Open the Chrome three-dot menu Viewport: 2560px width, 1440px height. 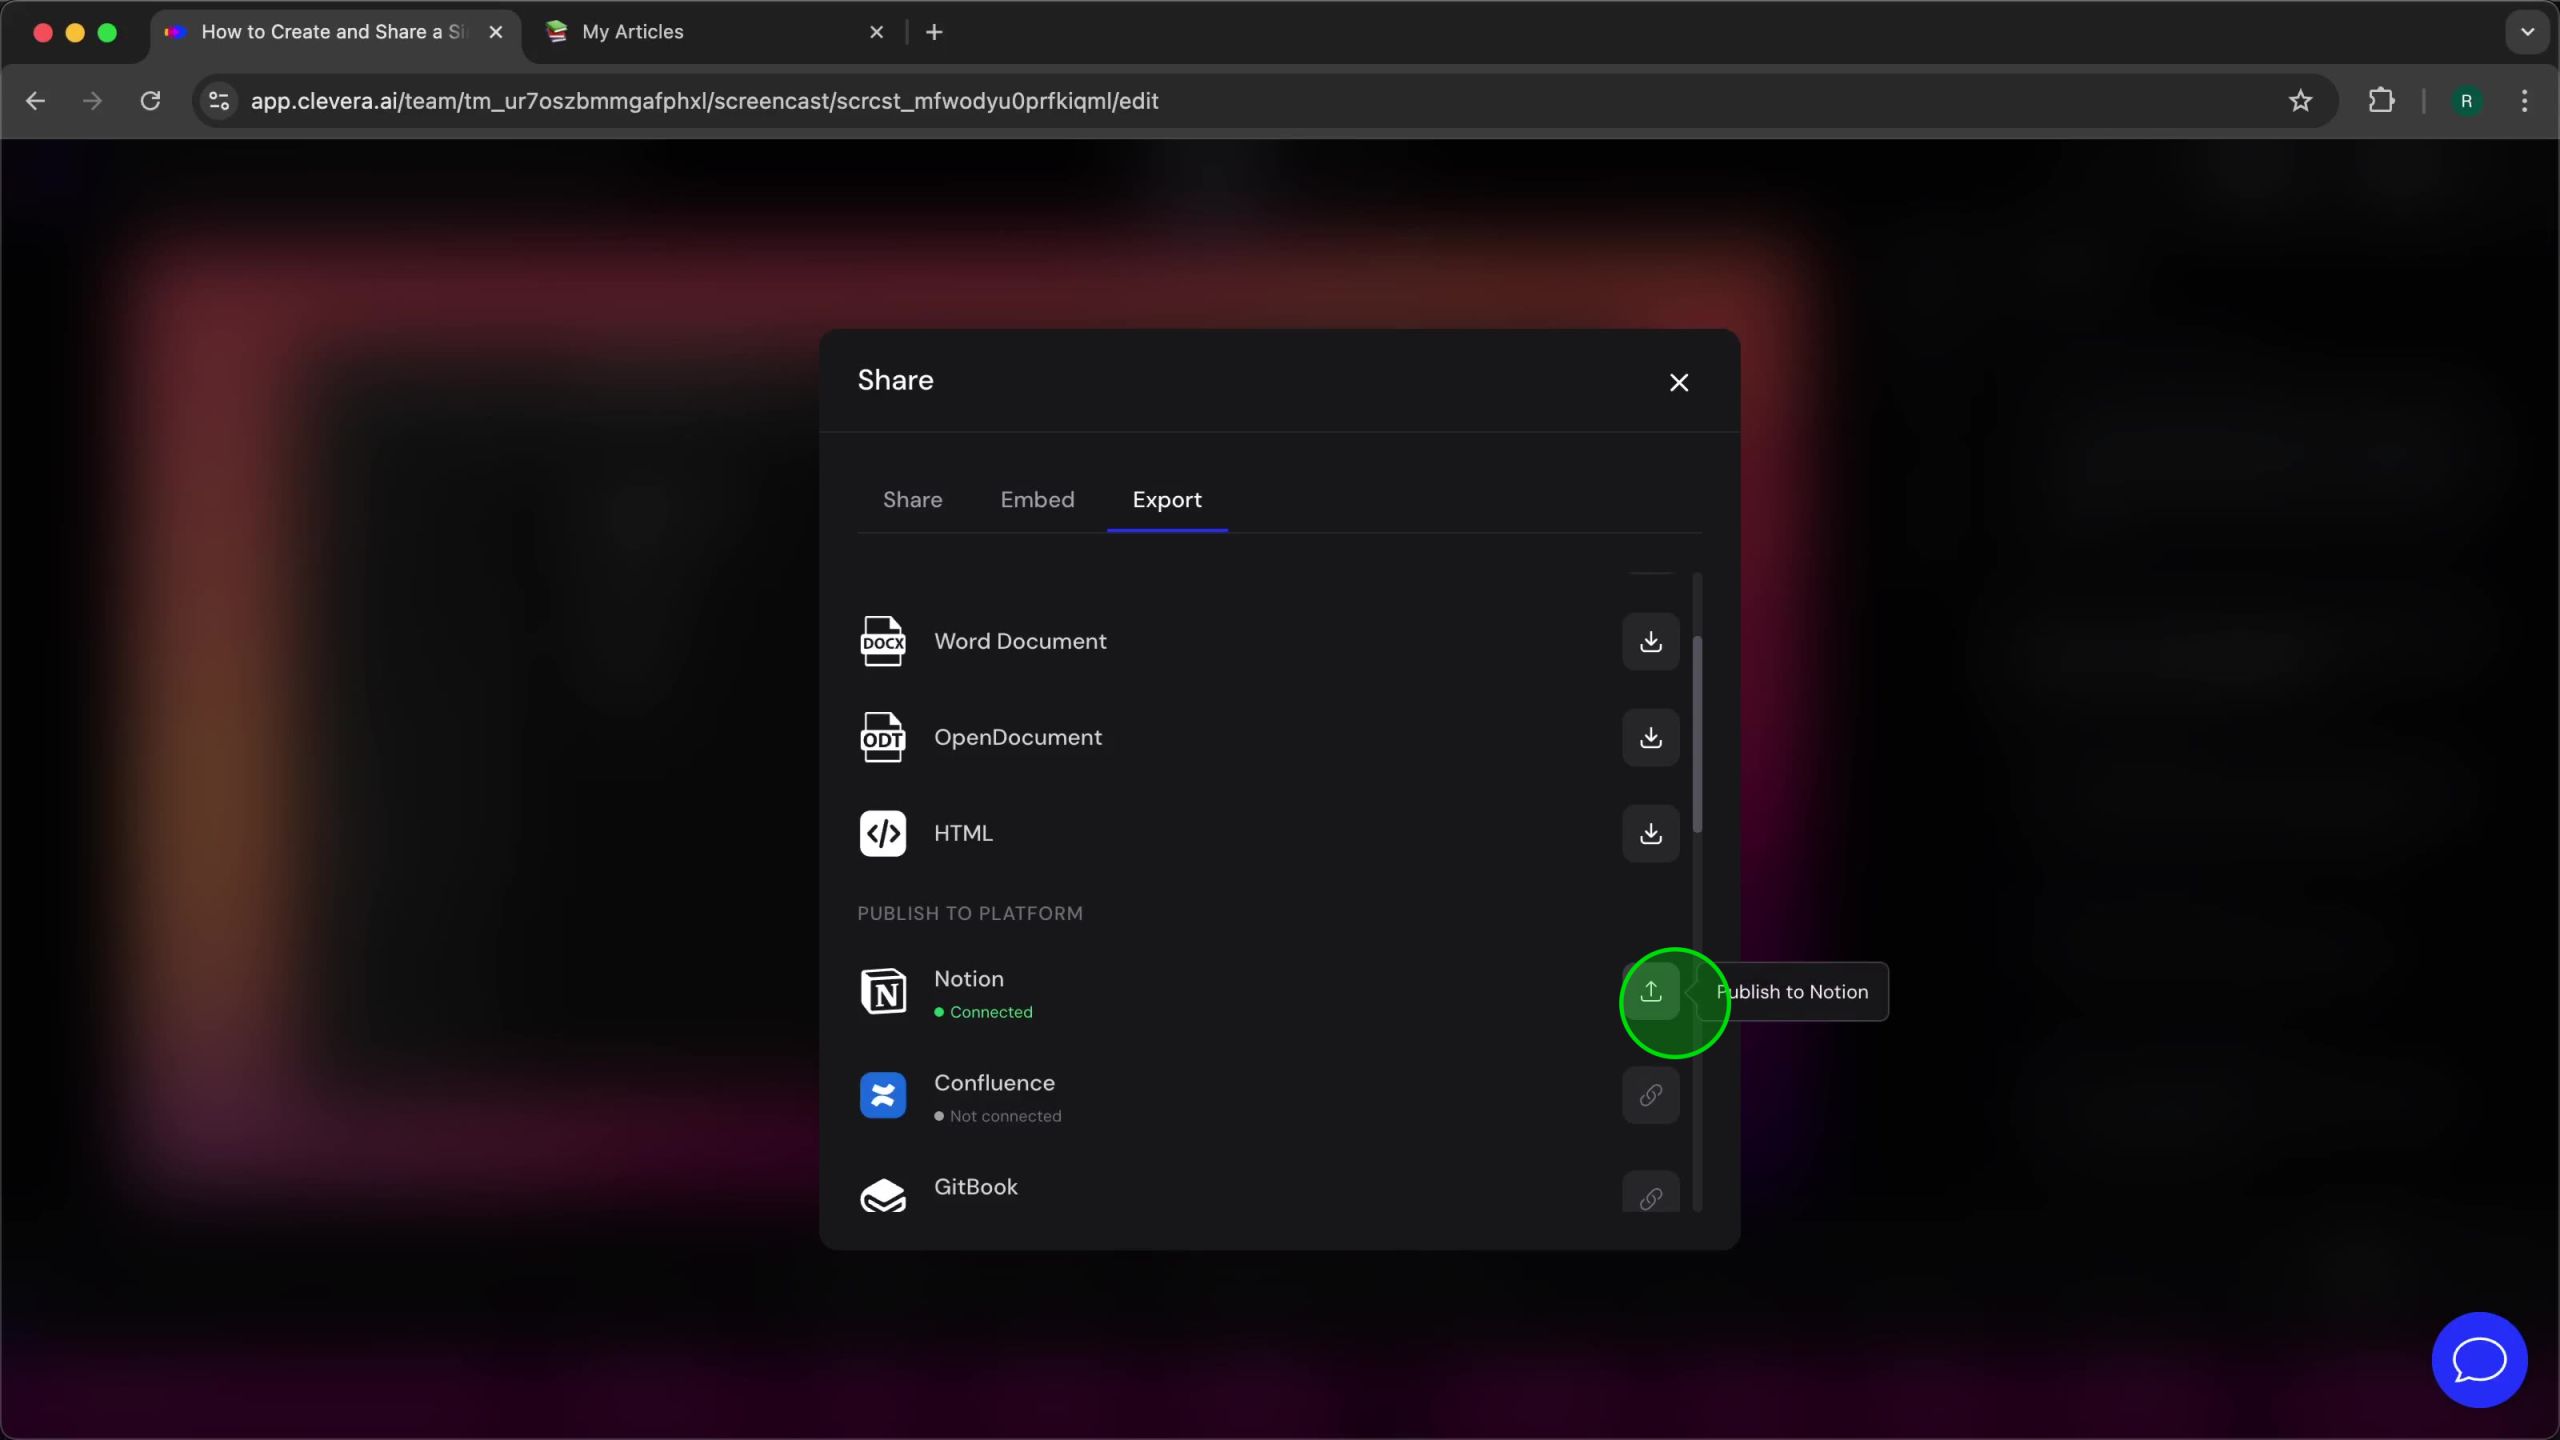point(2524,101)
